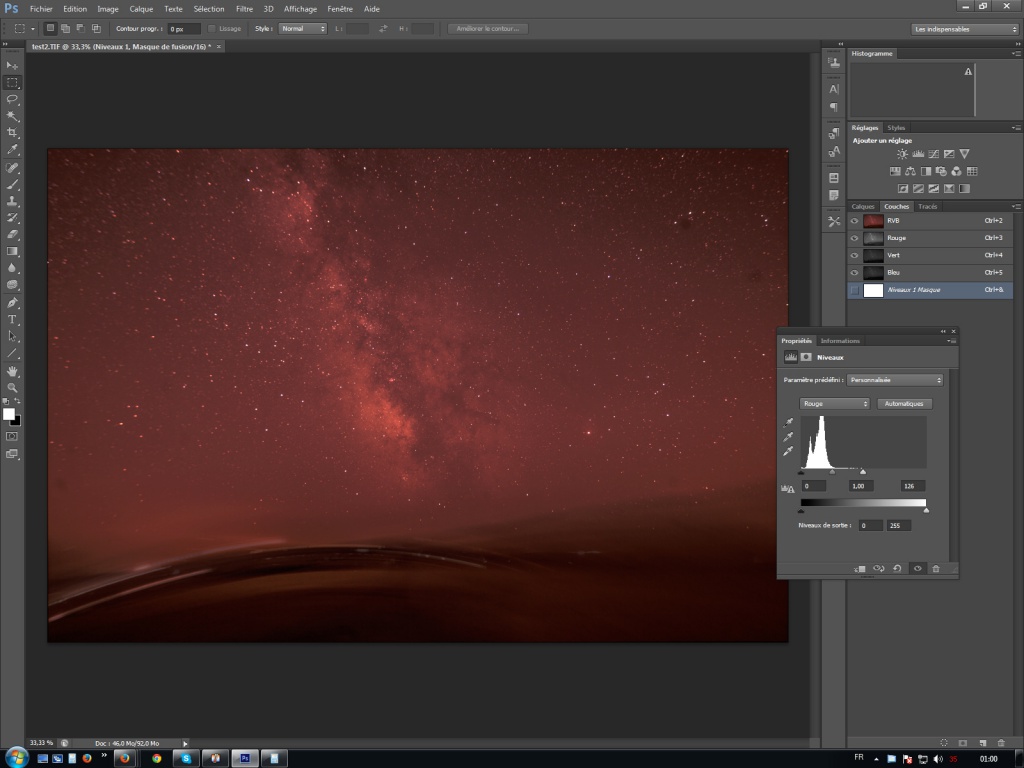Select the Lasso tool

coord(13,99)
